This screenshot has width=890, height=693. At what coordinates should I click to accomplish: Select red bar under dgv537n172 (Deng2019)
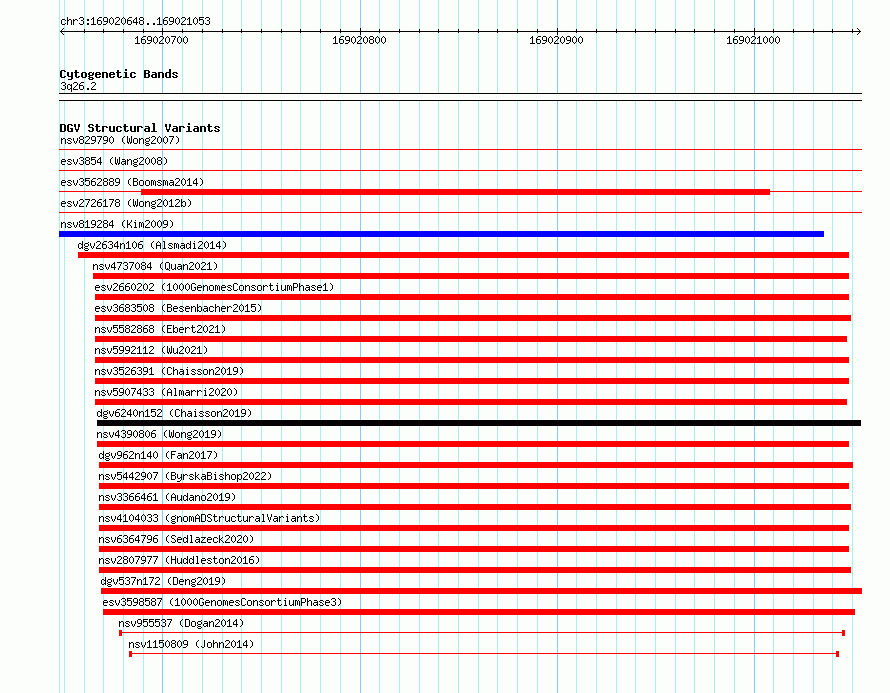(x=481, y=591)
